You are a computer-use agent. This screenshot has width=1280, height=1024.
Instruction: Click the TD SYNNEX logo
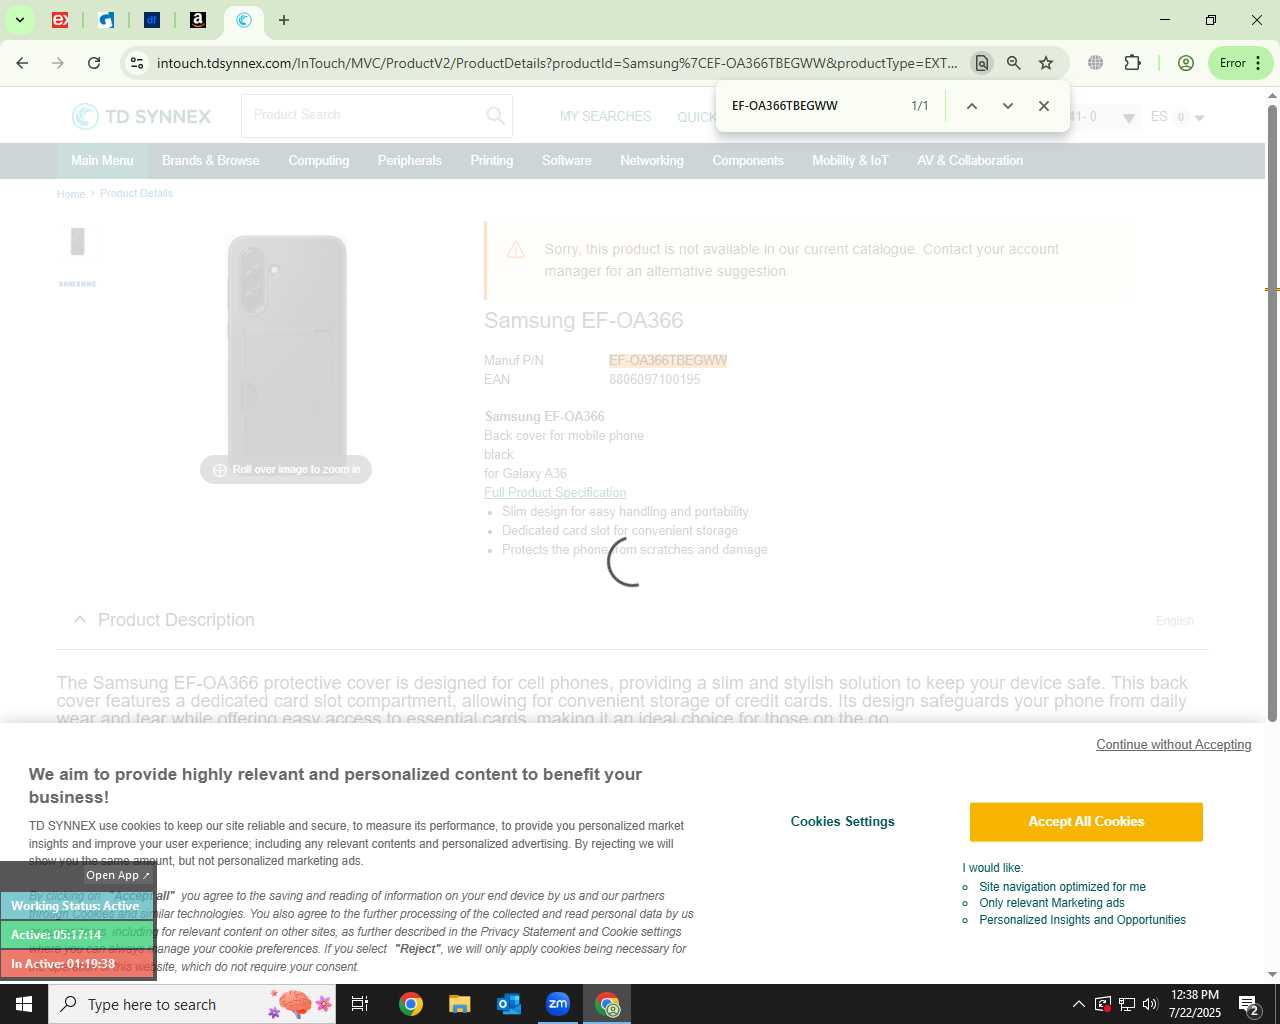tap(142, 116)
